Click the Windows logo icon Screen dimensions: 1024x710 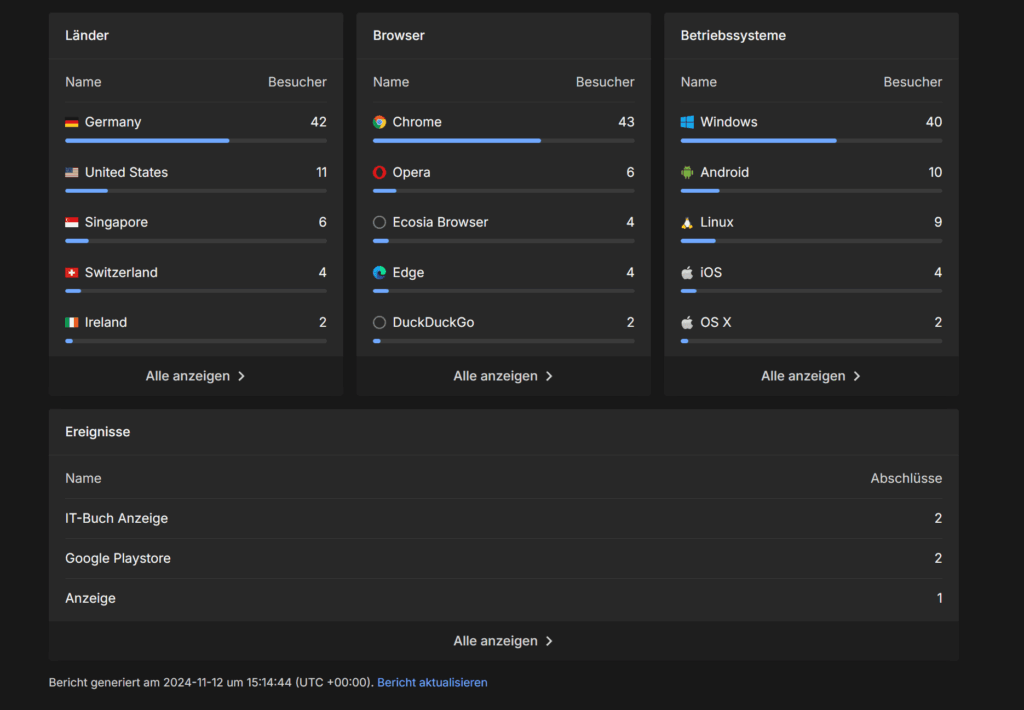(x=687, y=122)
